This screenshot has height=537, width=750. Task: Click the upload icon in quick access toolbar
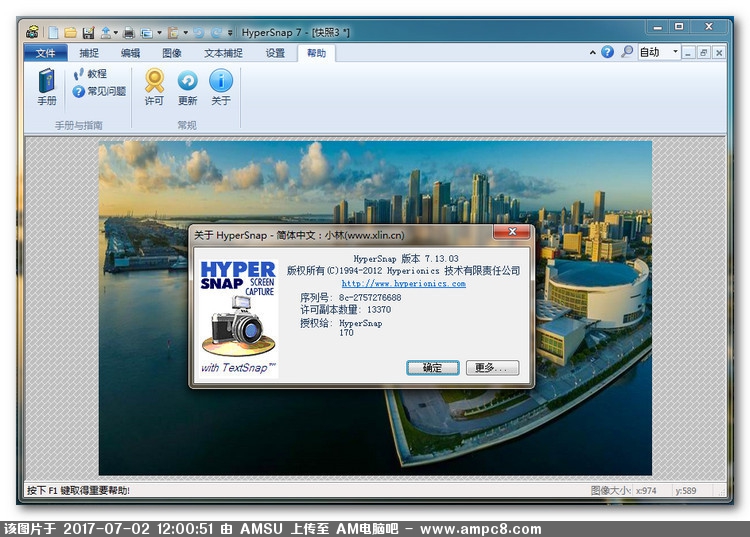(x=106, y=33)
